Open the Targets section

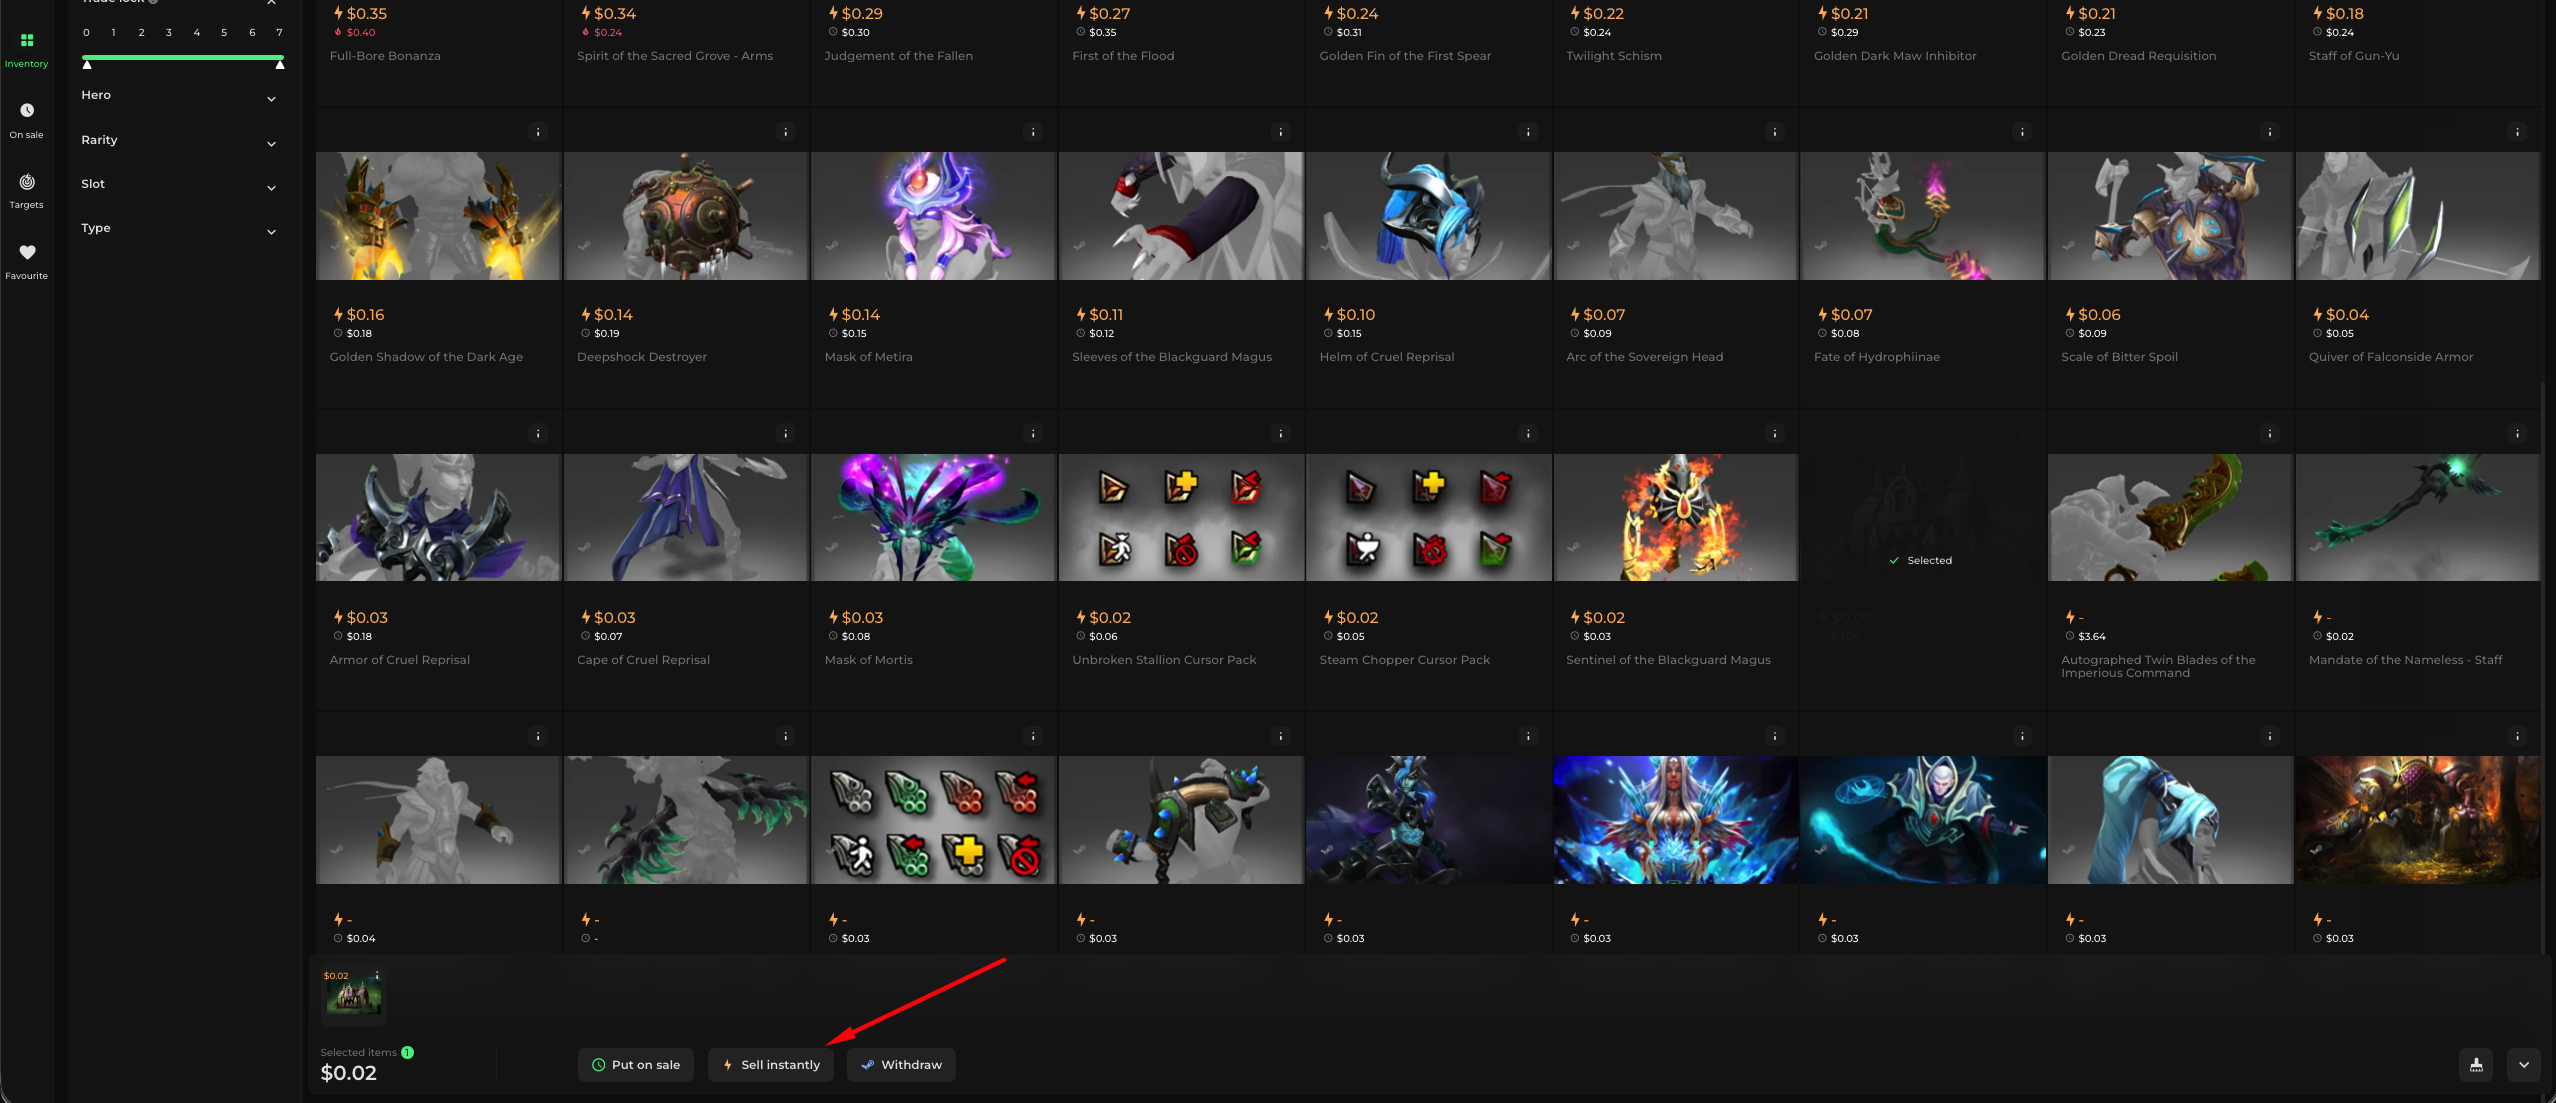[x=27, y=191]
